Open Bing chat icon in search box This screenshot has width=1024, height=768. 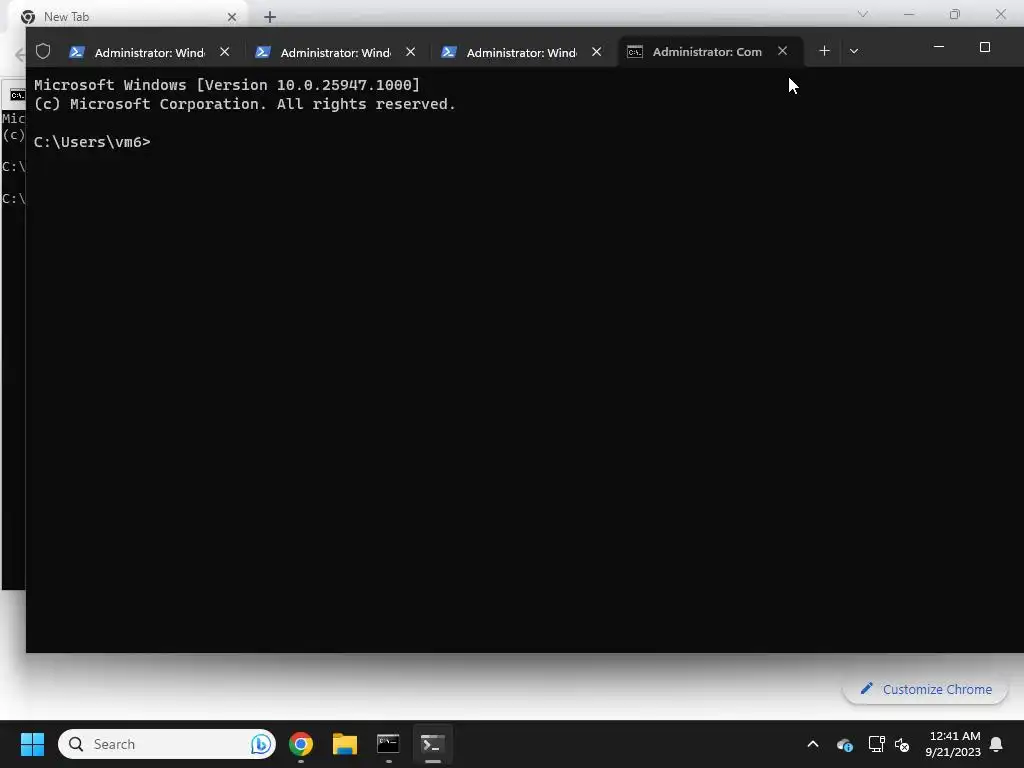[261, 744]
